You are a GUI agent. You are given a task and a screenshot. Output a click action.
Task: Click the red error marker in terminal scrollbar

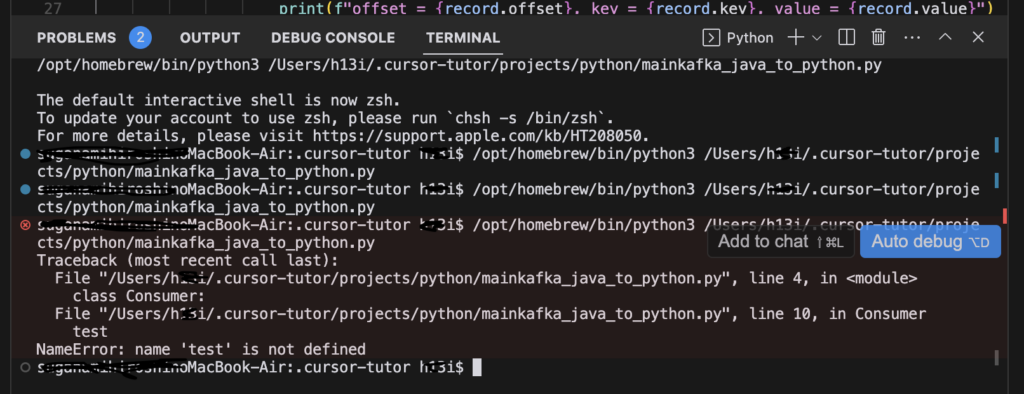pos(1004,216)
